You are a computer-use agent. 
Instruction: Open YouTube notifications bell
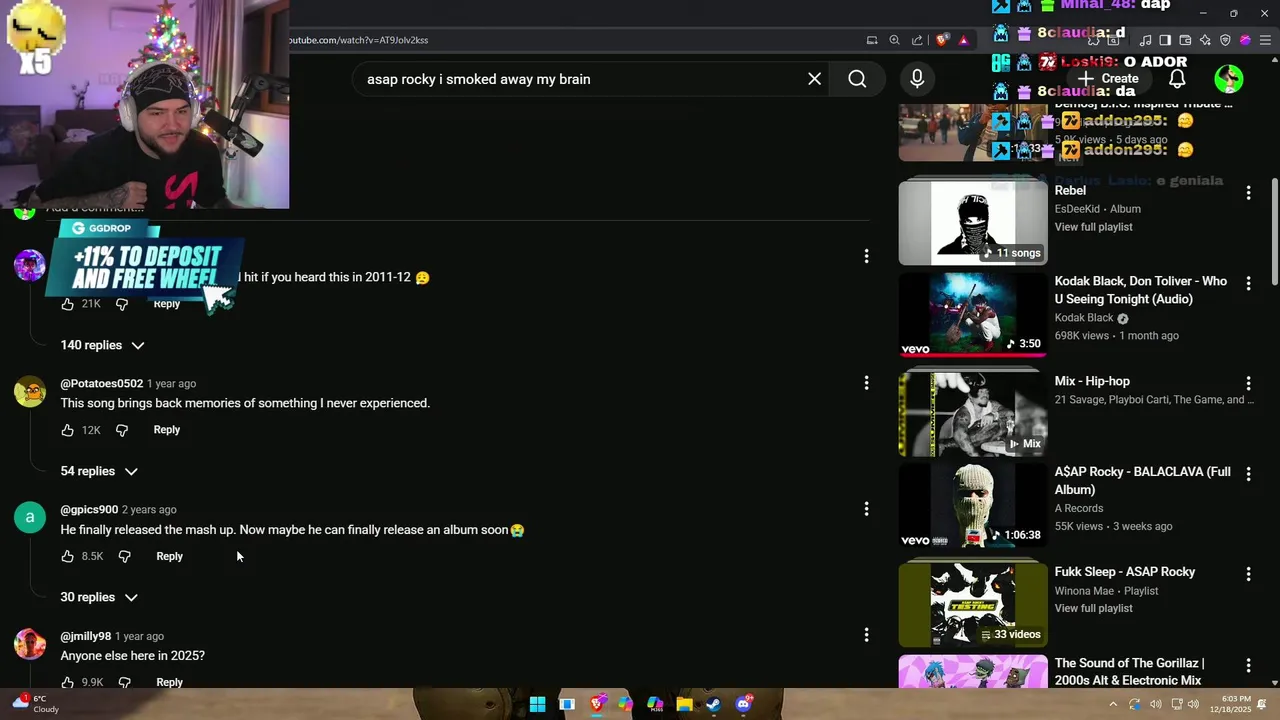(1178, 79)
